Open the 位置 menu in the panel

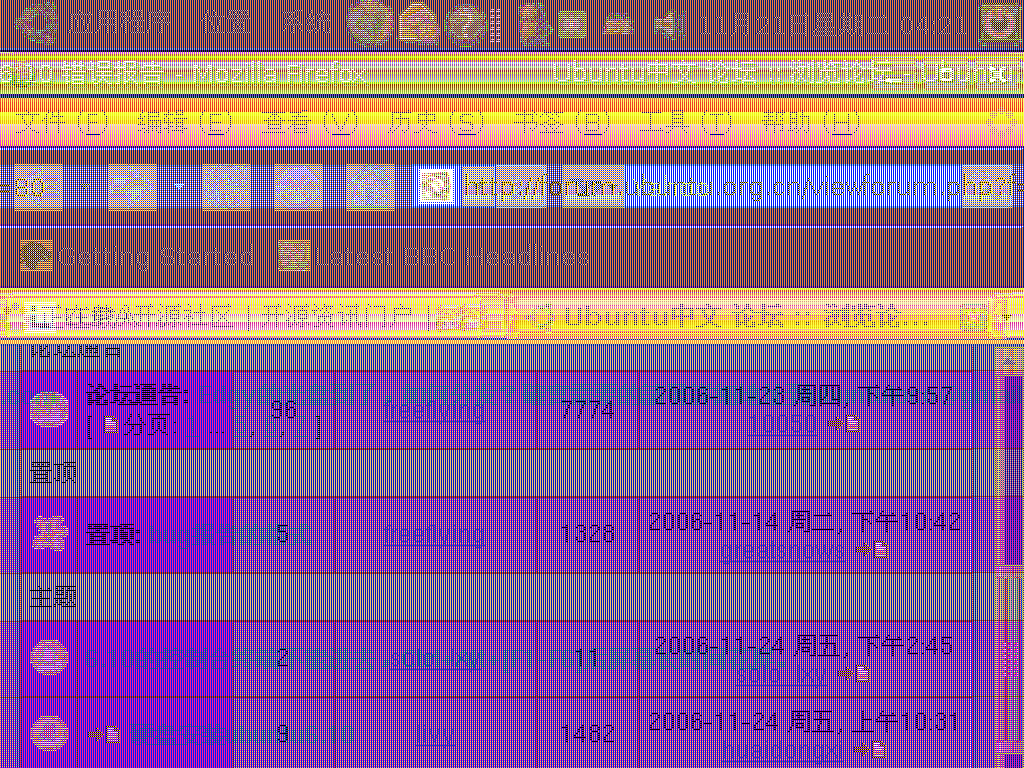227,24
